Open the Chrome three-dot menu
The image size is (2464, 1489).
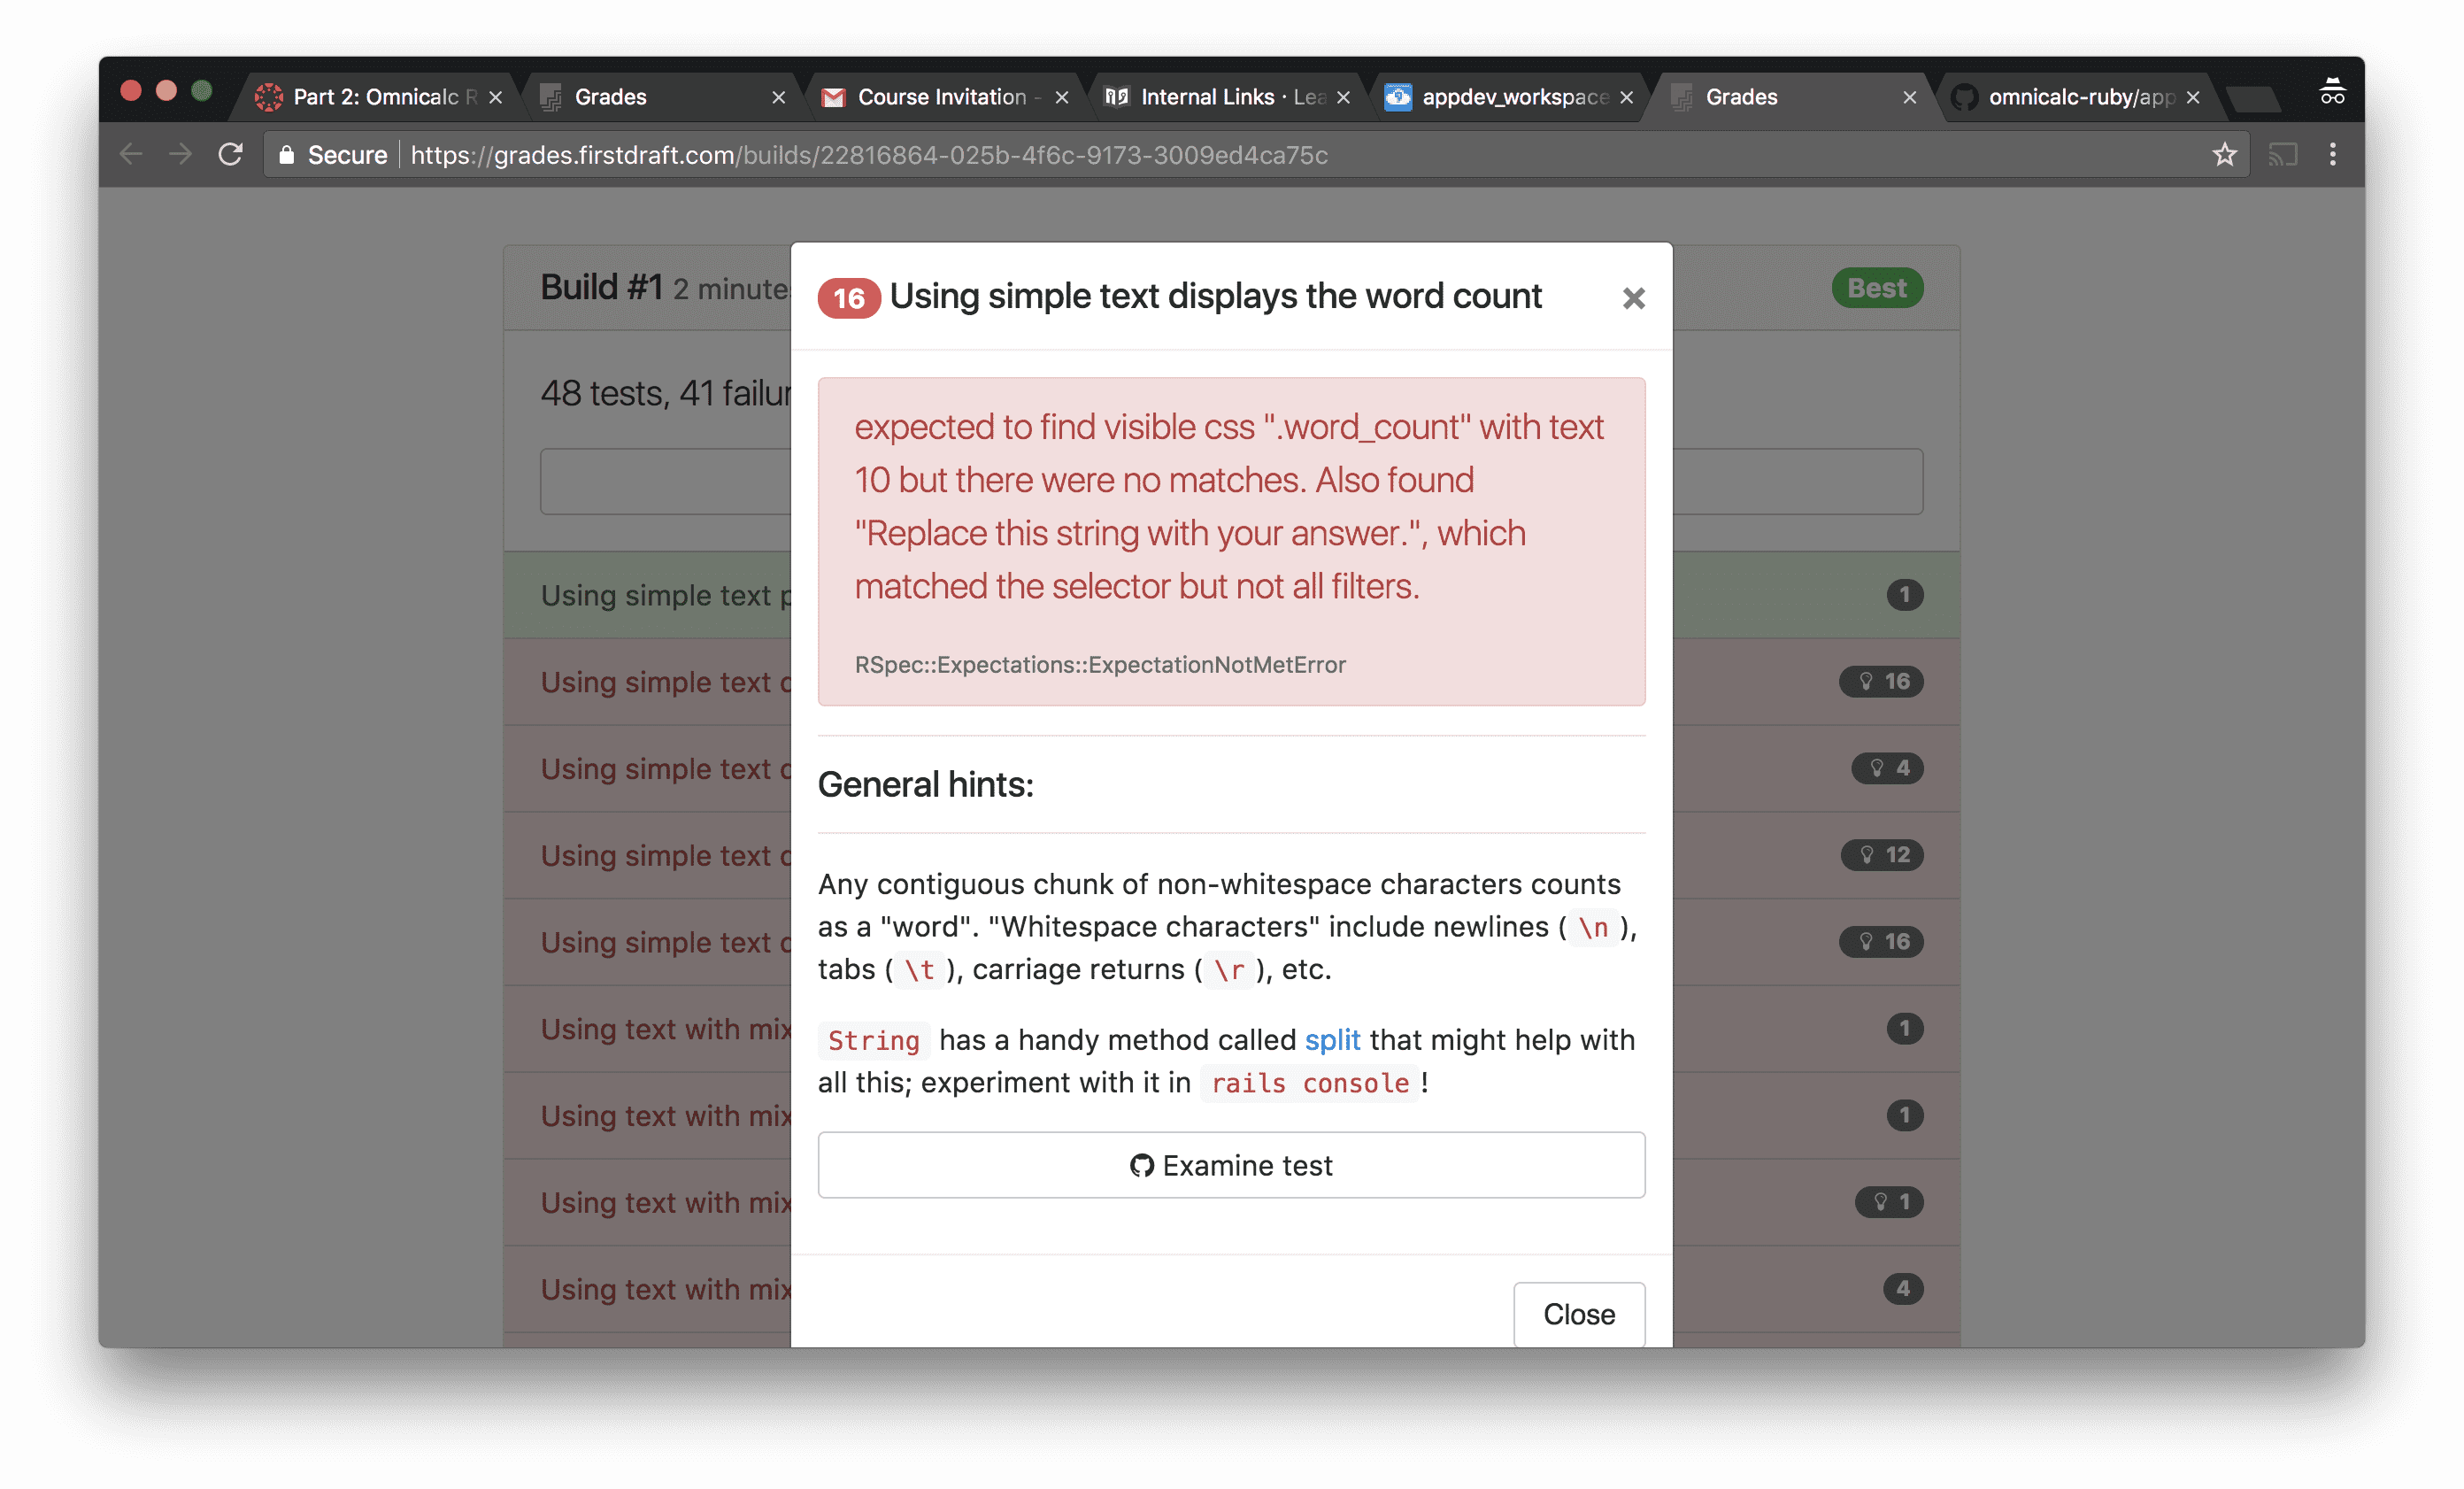tap(2333, 154)
